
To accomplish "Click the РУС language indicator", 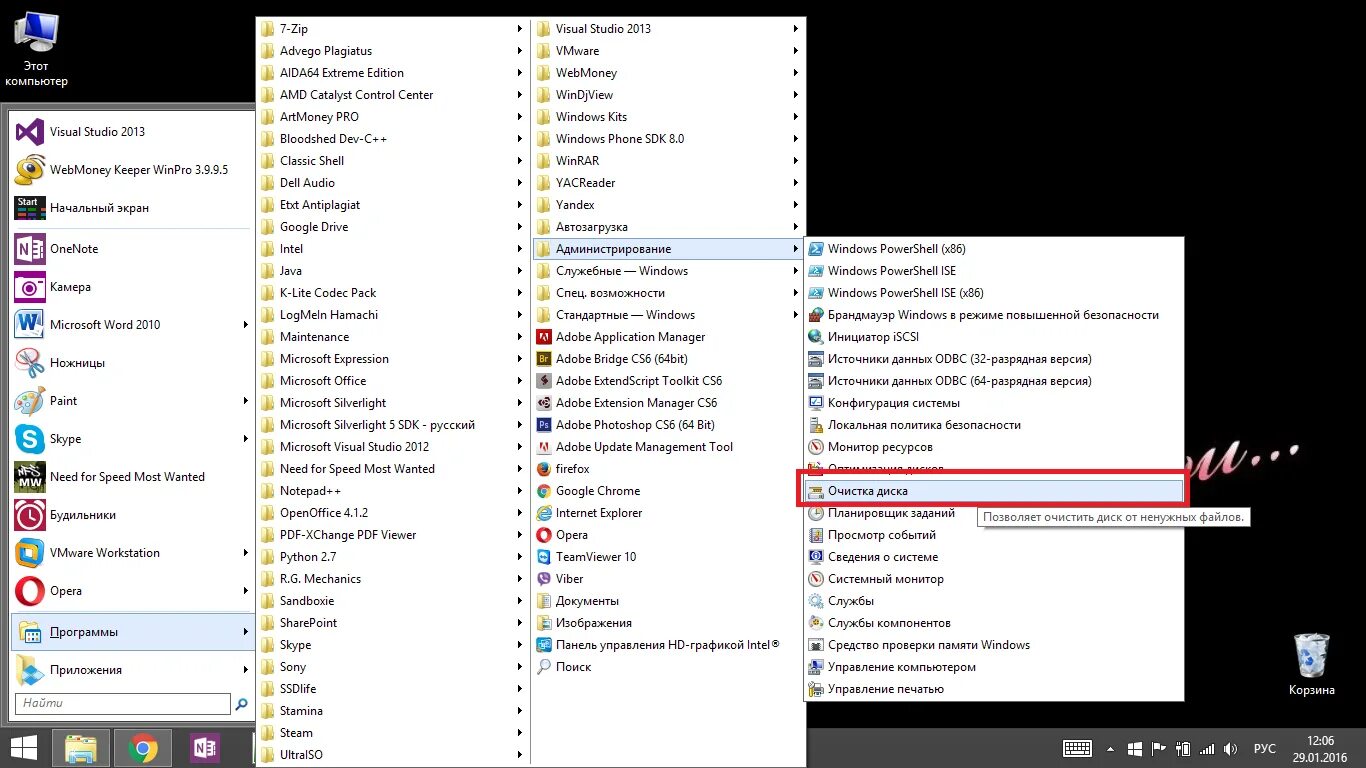I will point(1265,748).
